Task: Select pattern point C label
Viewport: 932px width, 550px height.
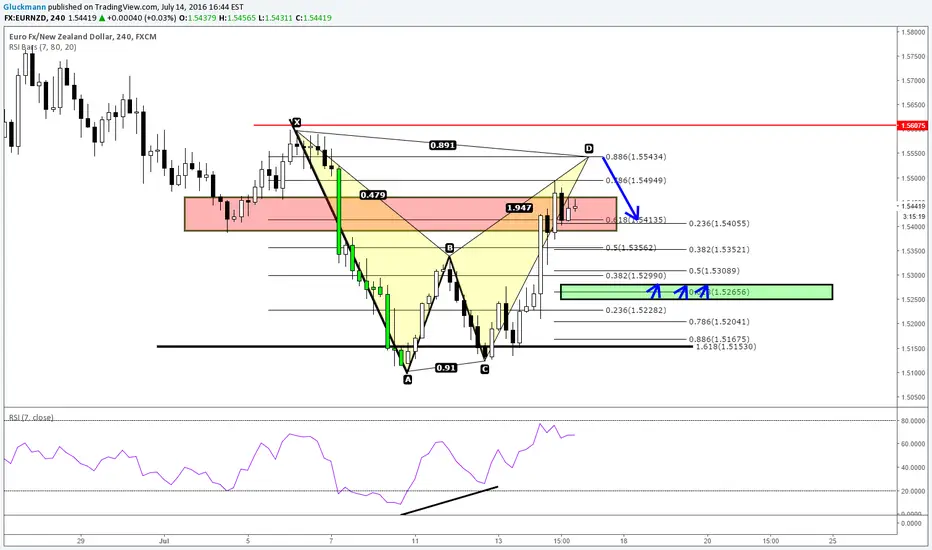Action: point(484,369)
